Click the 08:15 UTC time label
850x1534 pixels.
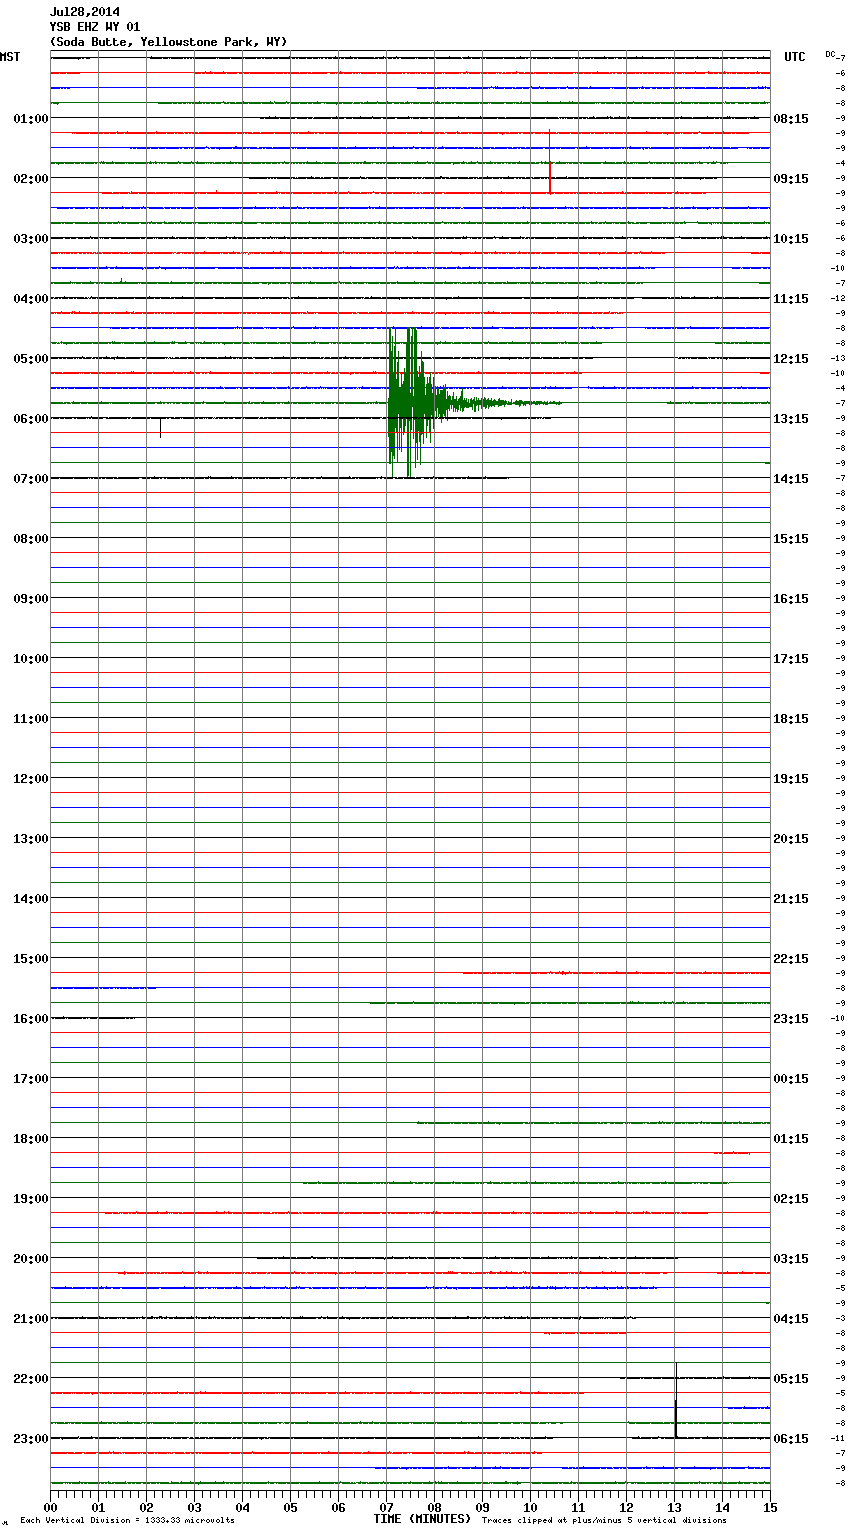(791, 119)
